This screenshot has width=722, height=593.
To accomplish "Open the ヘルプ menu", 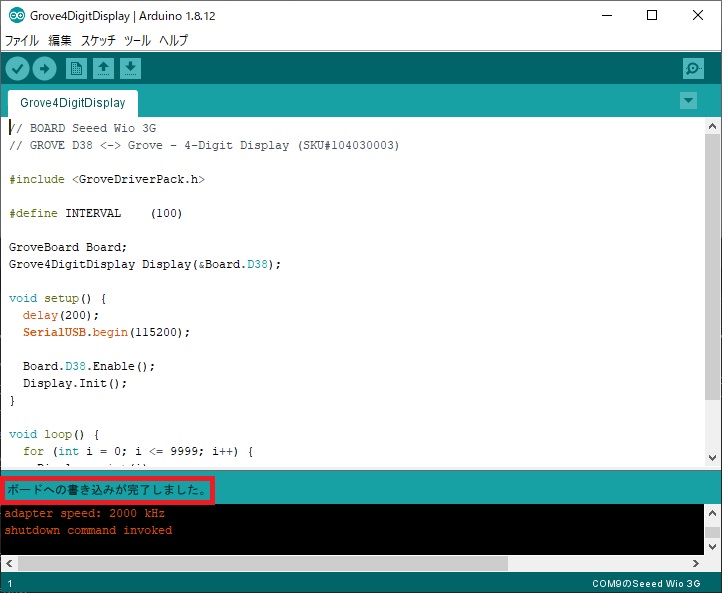I will (174, 41).
